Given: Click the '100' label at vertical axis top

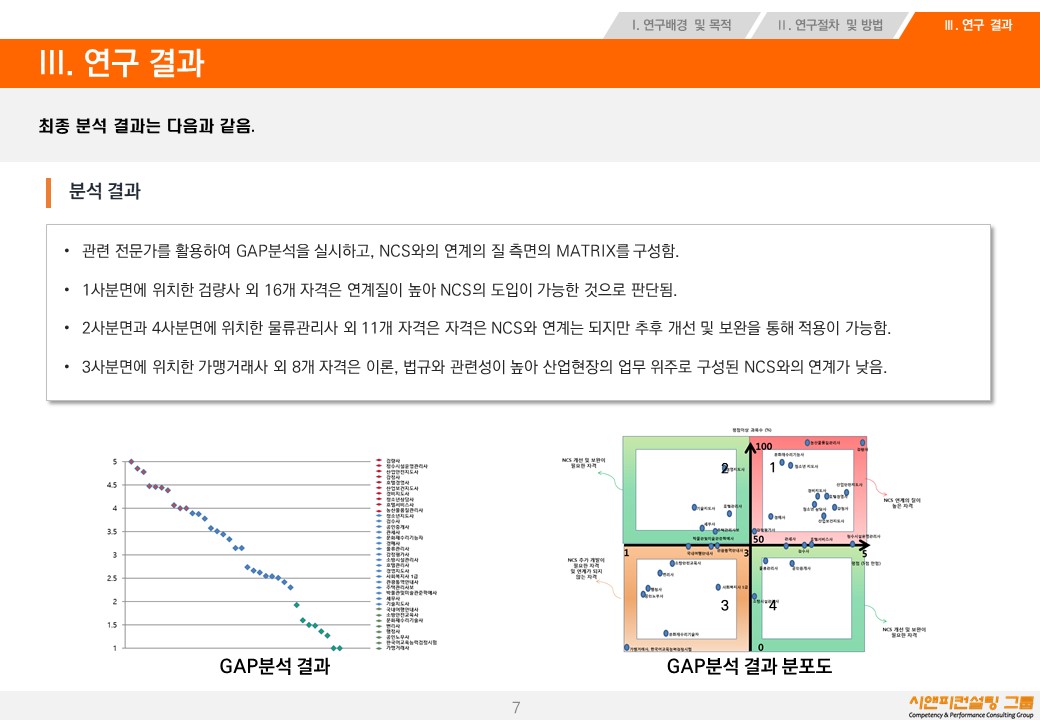Looking at the screenshot, I should tap(764, 446).
